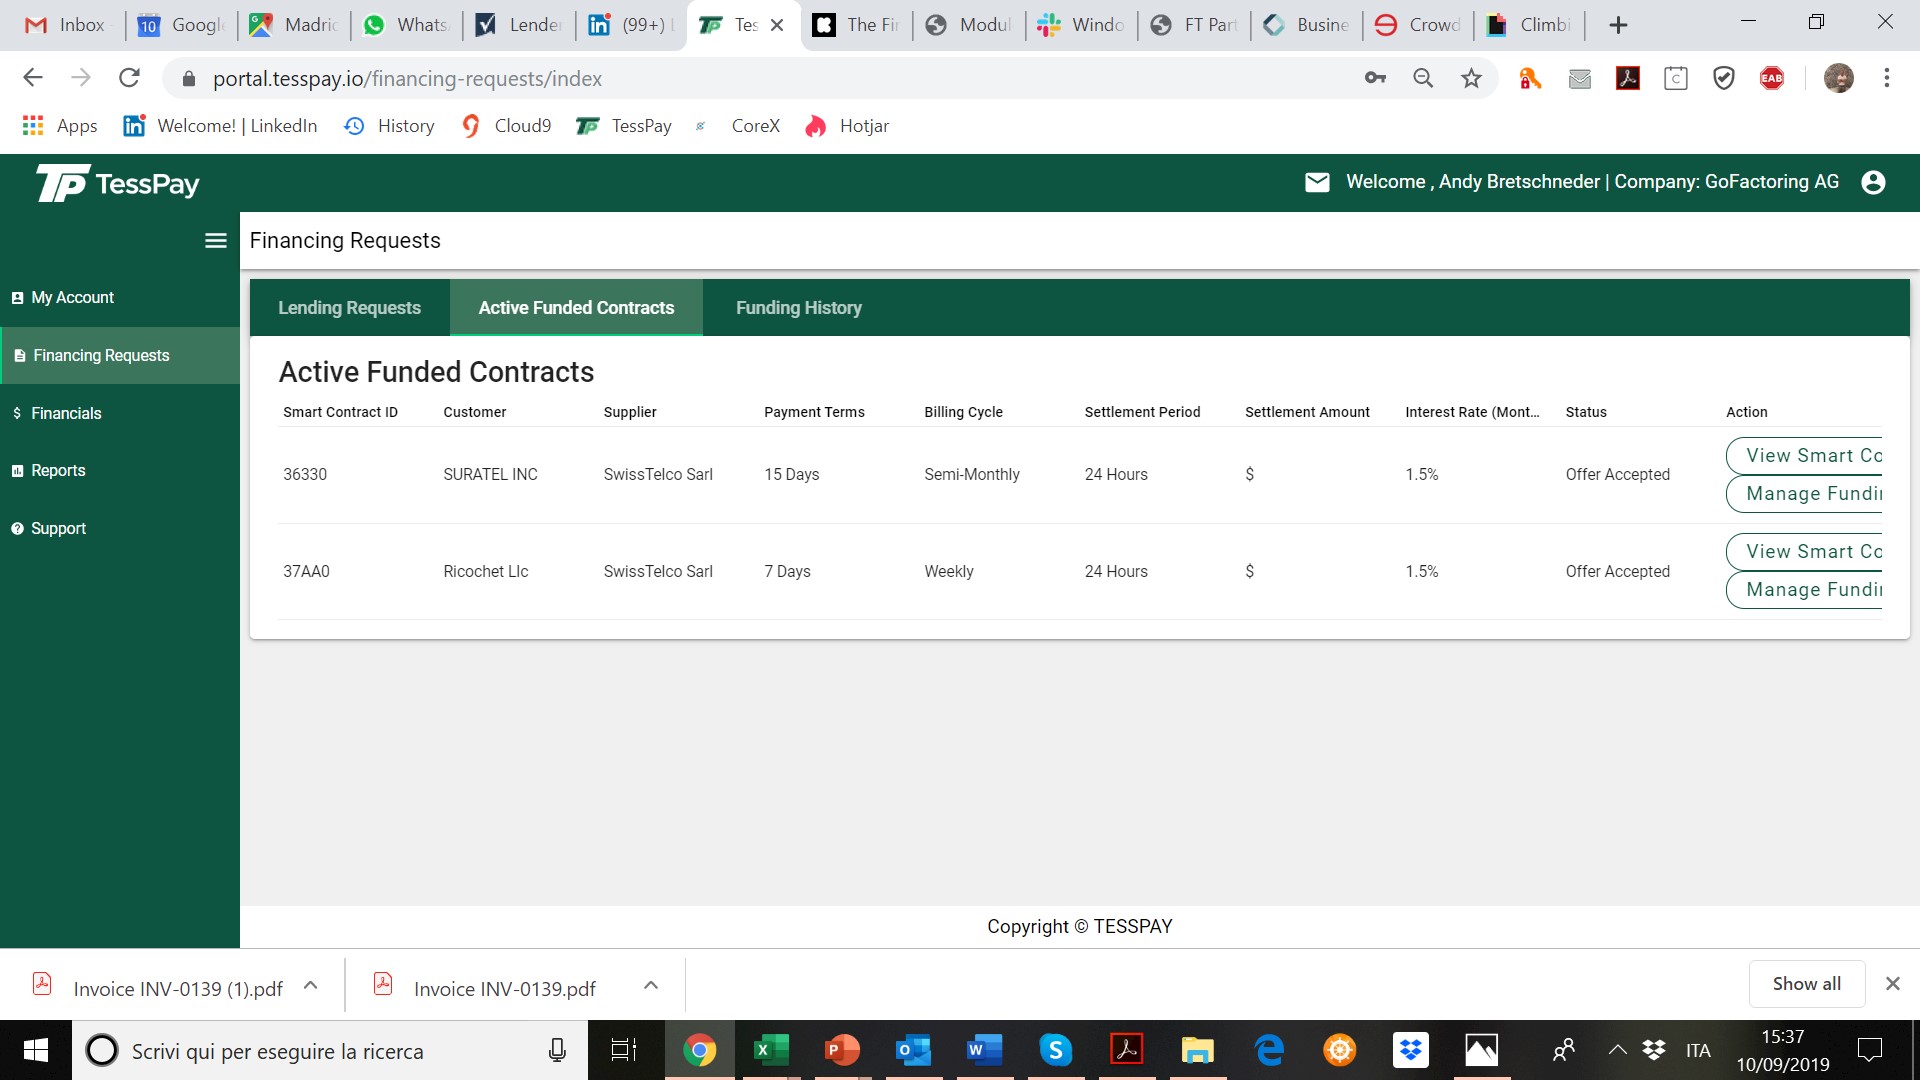1920x1080 pixels.
Task: Launch Excel from the taskbar
Action: [770, 1050]
